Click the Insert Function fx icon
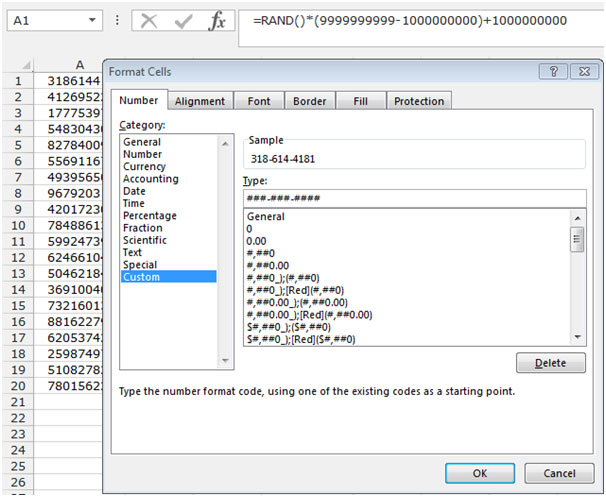 pos(217,21)
